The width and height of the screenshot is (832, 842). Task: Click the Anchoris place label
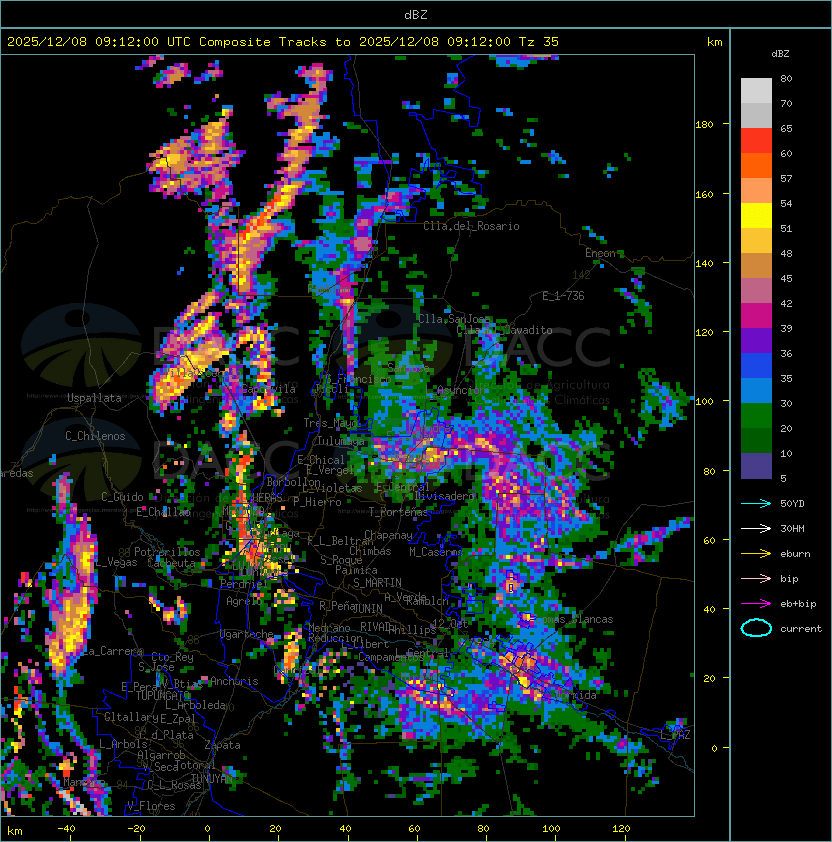(x=234, y=681)
